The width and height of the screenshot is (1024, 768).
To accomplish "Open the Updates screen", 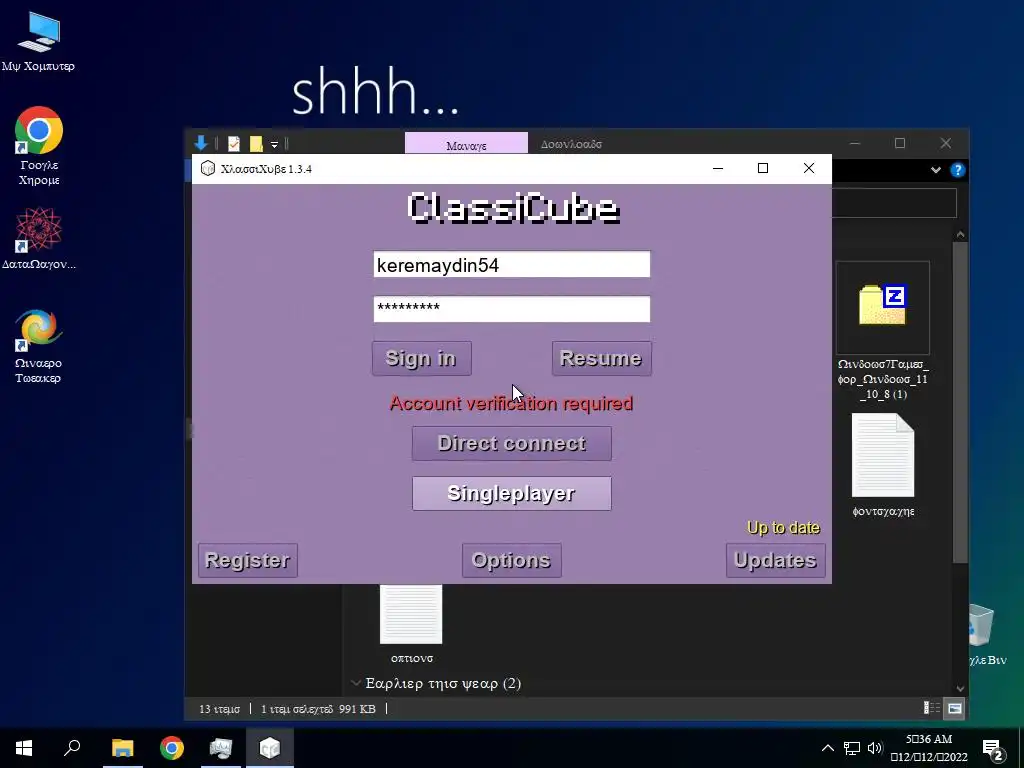I will pos(775,560).
